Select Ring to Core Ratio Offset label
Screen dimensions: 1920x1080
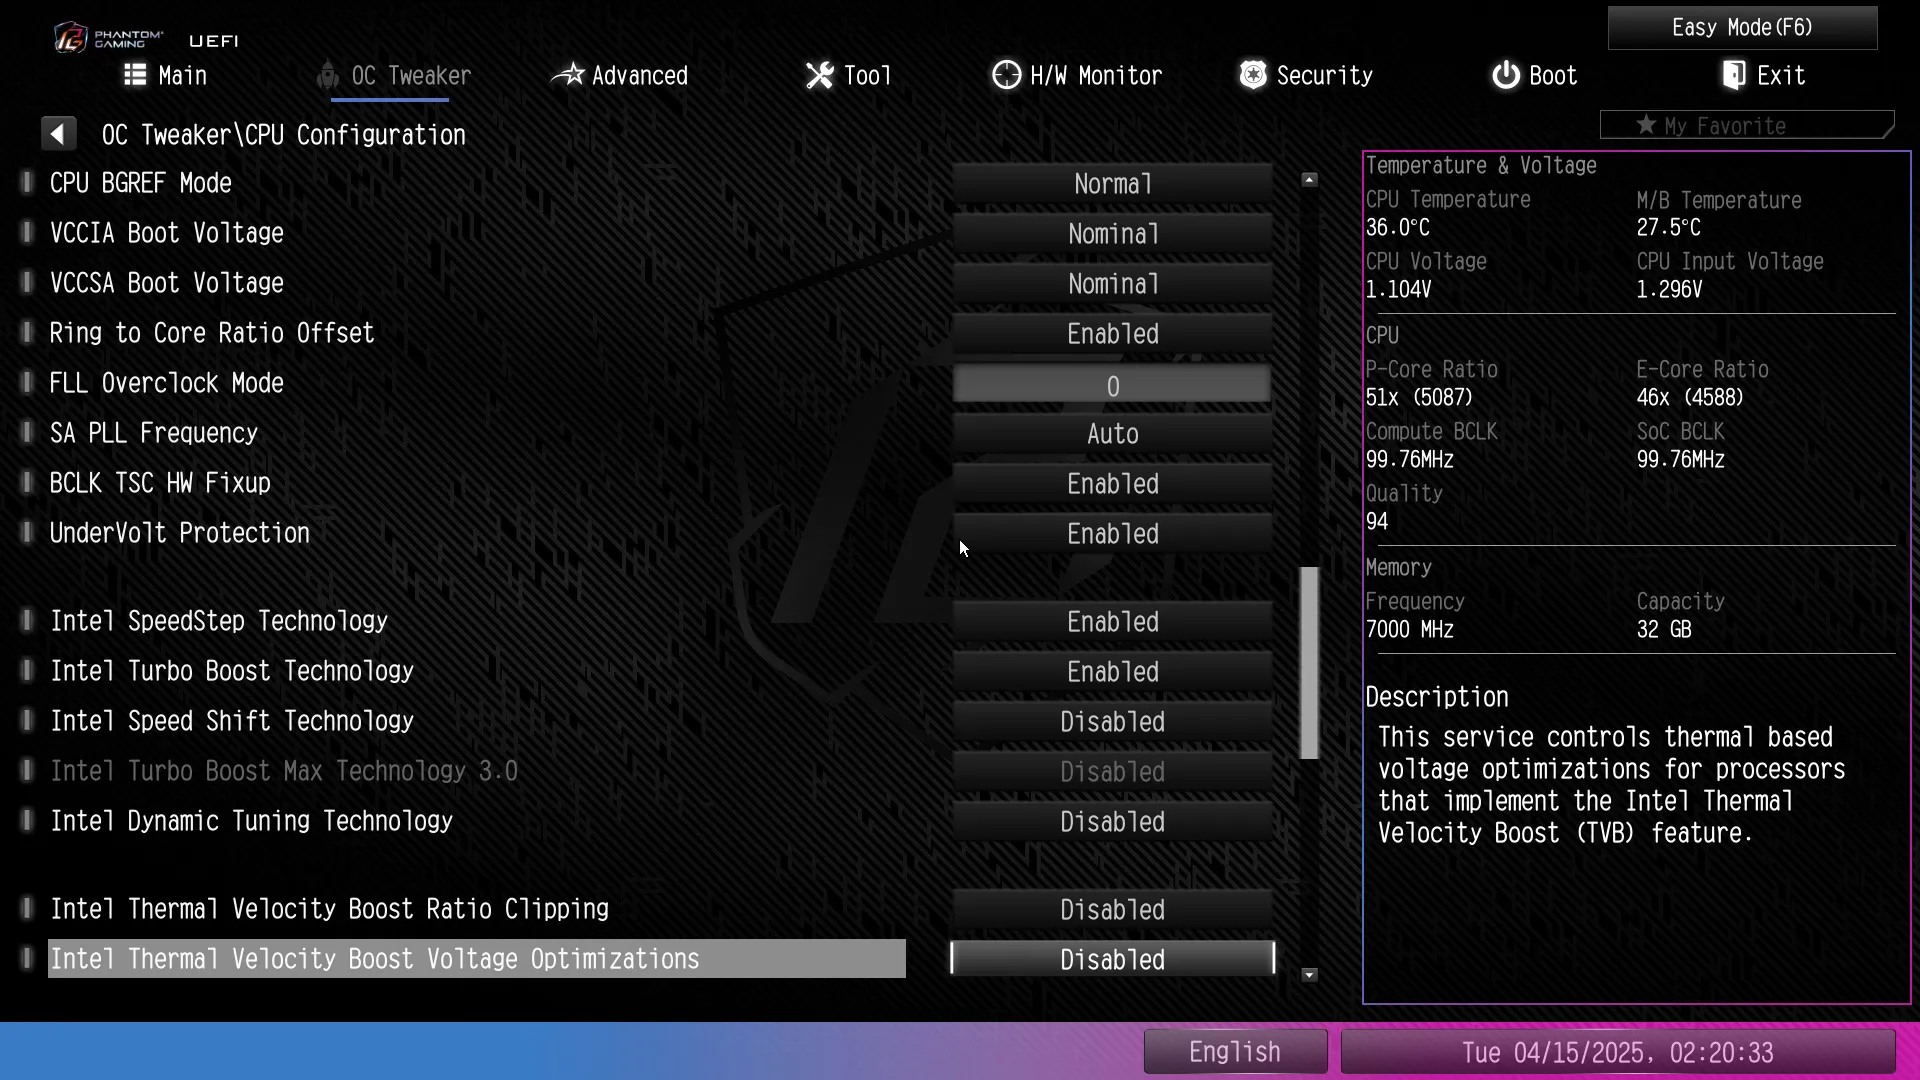click(x=212, y=333)
